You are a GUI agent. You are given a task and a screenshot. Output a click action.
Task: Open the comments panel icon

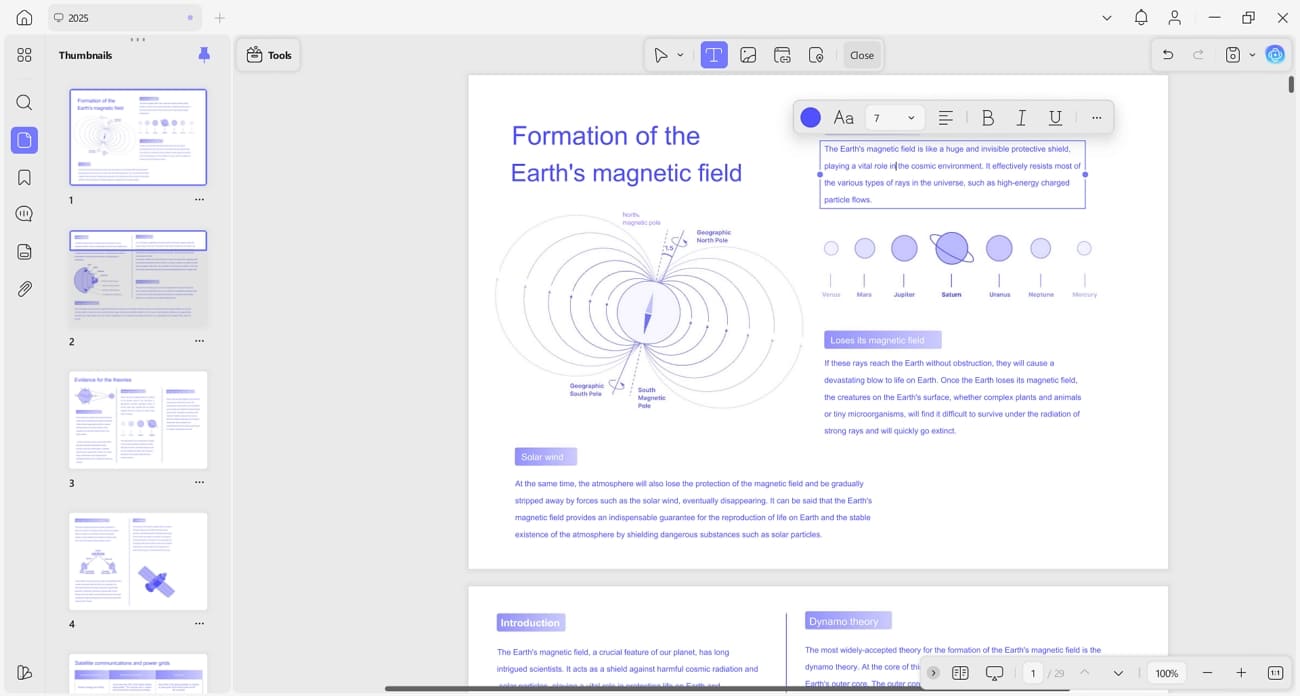pos(24,214)
